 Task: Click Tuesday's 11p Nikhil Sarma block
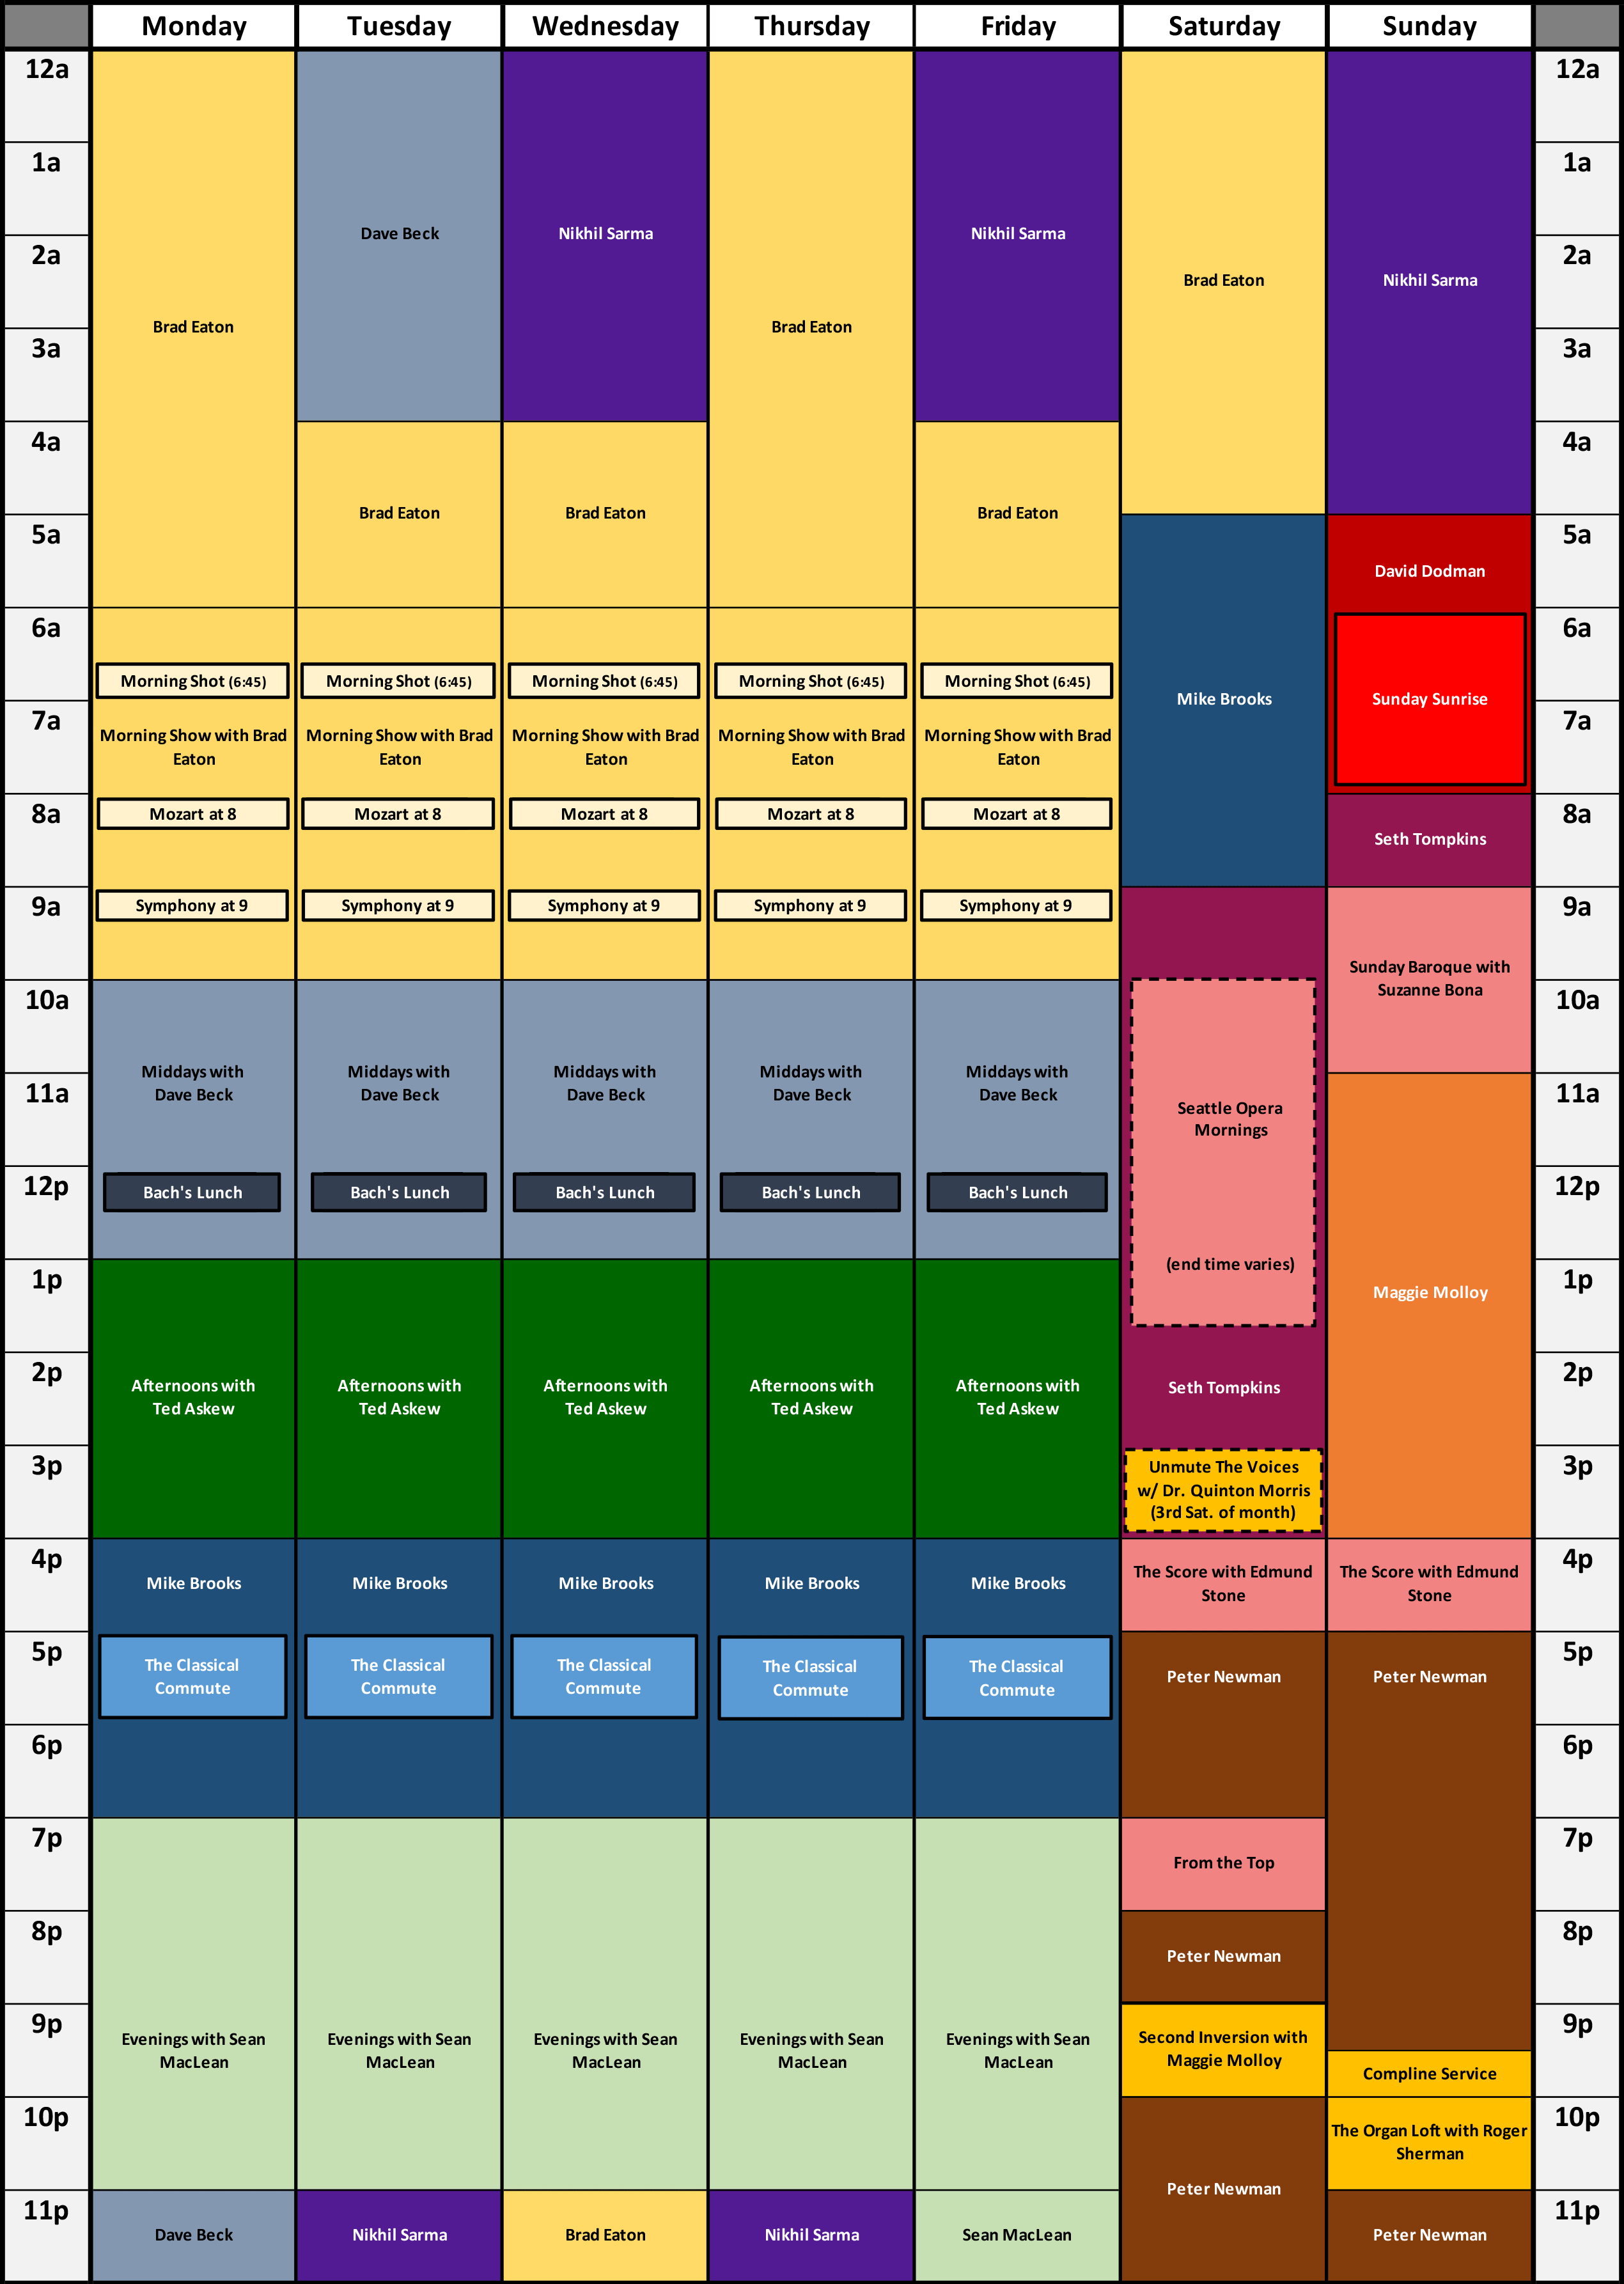(399, 2235)
